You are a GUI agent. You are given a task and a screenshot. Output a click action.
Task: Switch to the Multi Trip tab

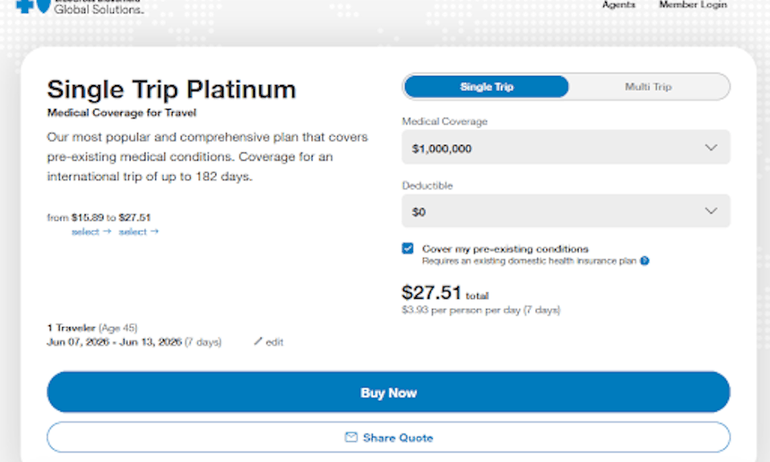(648, 87)
